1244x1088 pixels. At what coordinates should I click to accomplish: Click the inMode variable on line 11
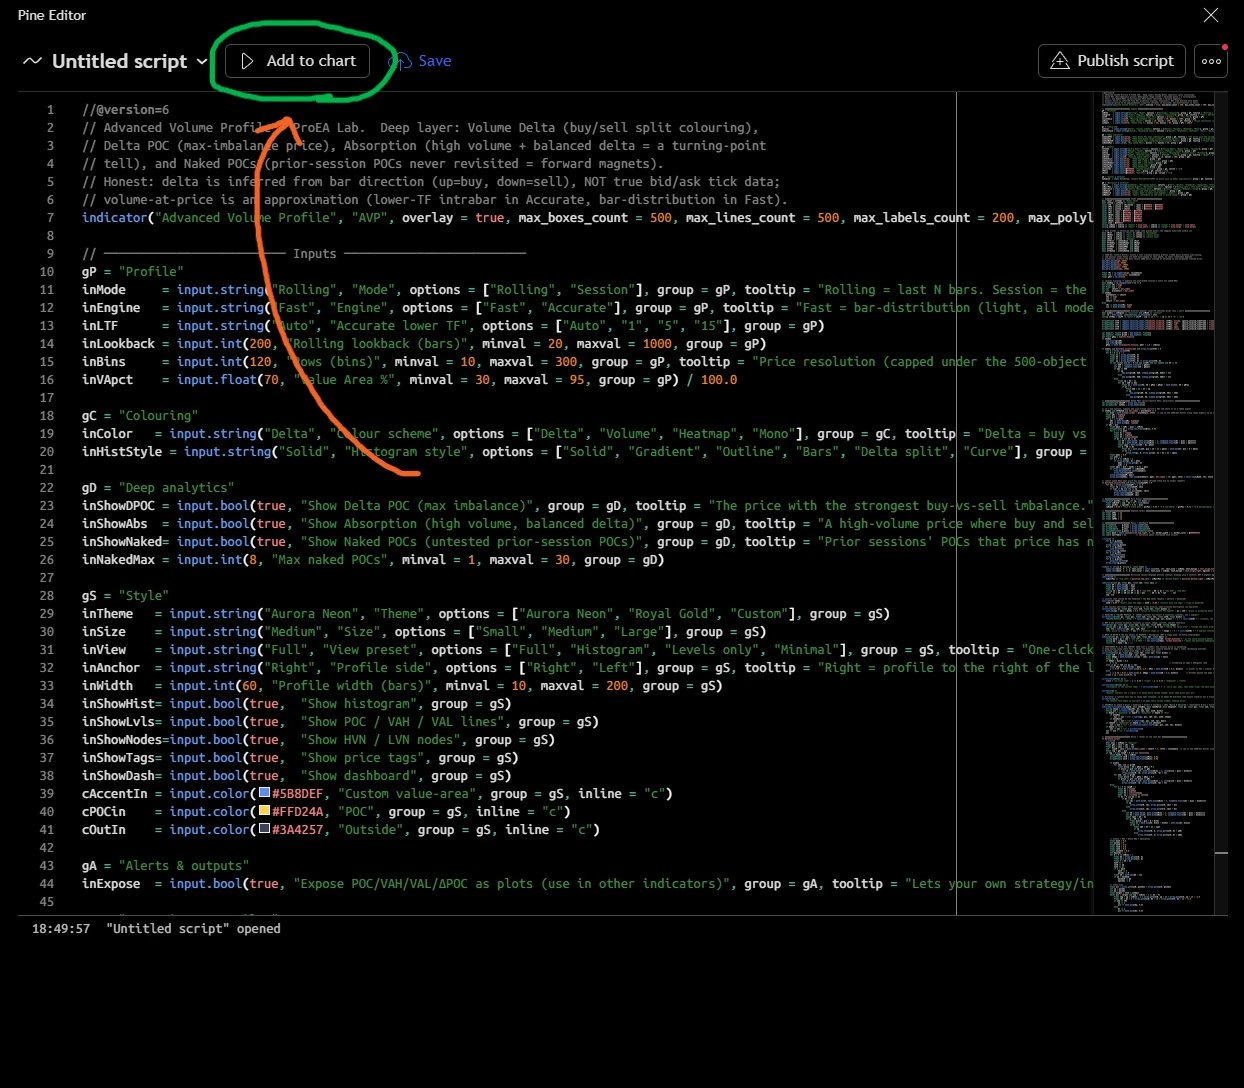104,289
